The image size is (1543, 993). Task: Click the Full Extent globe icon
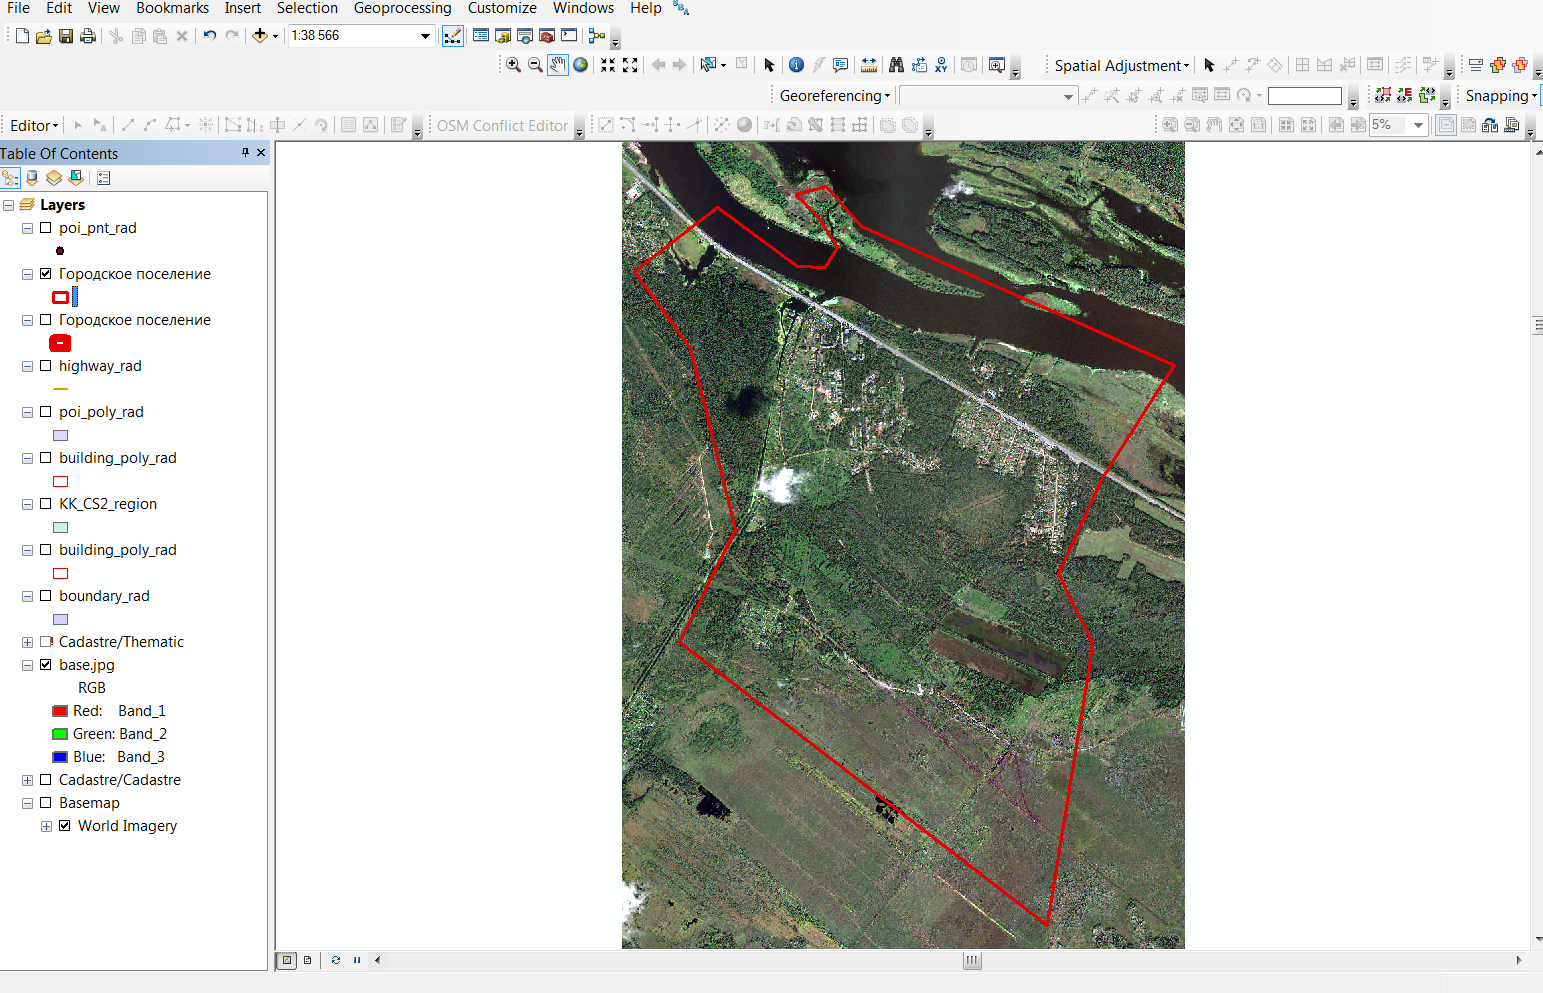point(580,65)
